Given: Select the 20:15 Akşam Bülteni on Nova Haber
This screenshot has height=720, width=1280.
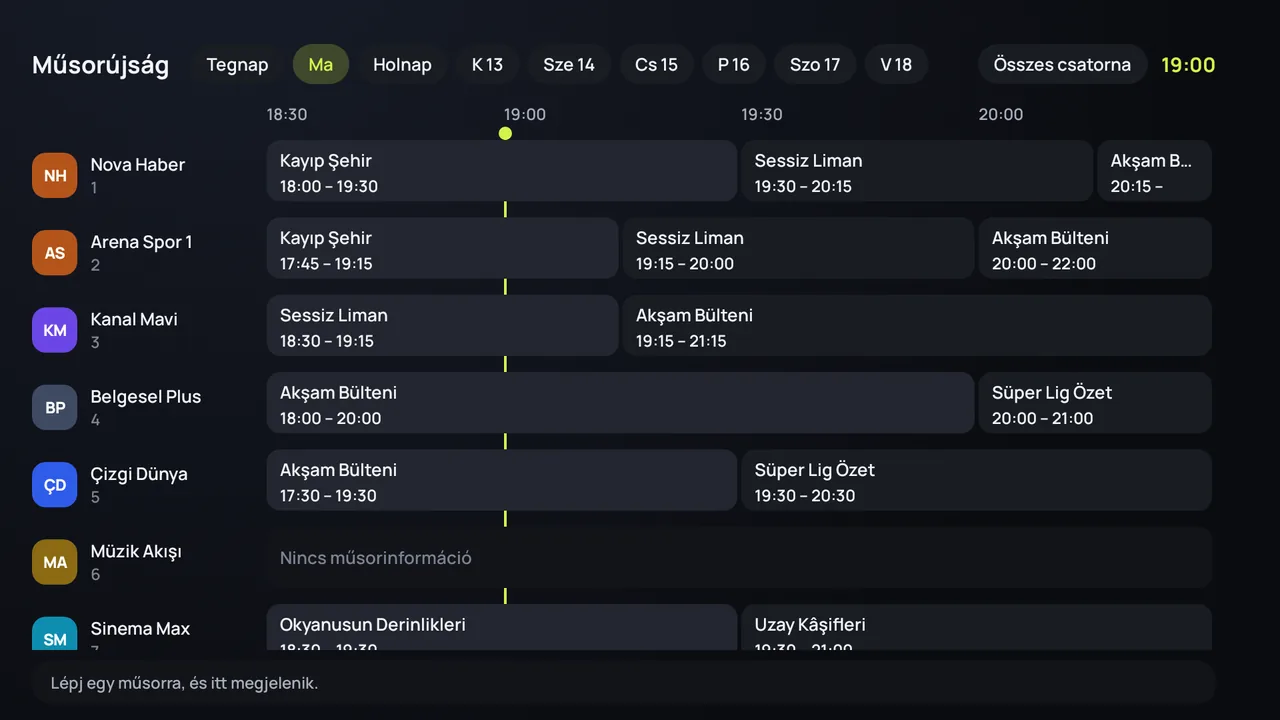Looking at the screenshot, I should point(1154,171).
